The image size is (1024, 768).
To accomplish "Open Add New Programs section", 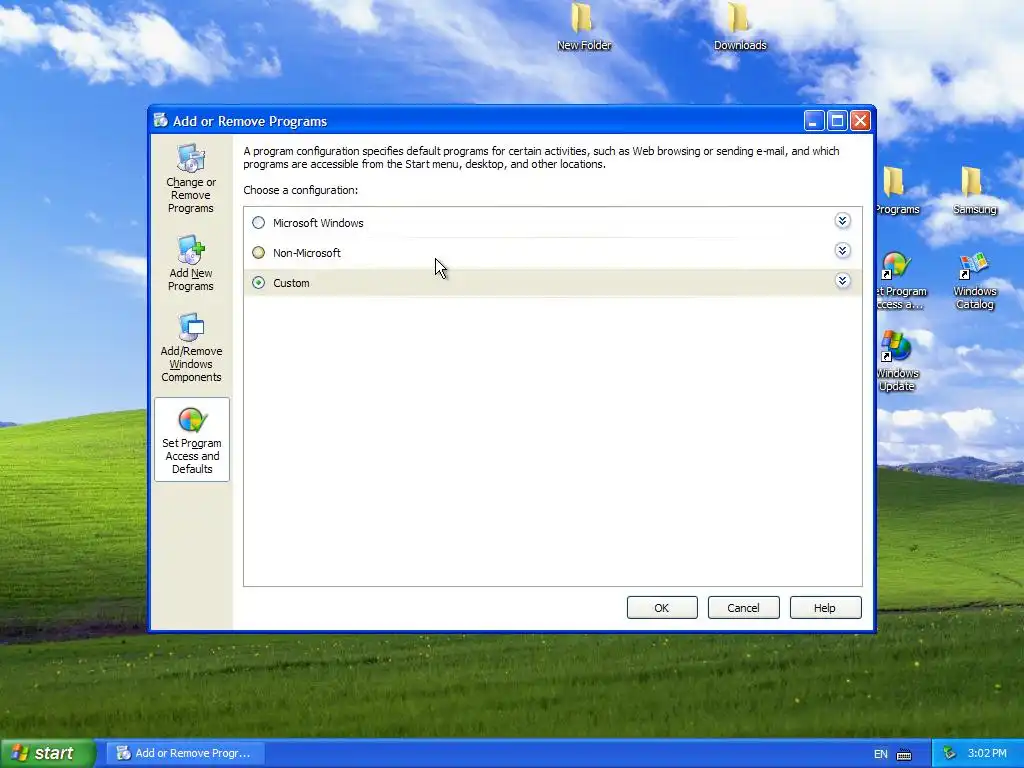I will [x=191, y=263].
